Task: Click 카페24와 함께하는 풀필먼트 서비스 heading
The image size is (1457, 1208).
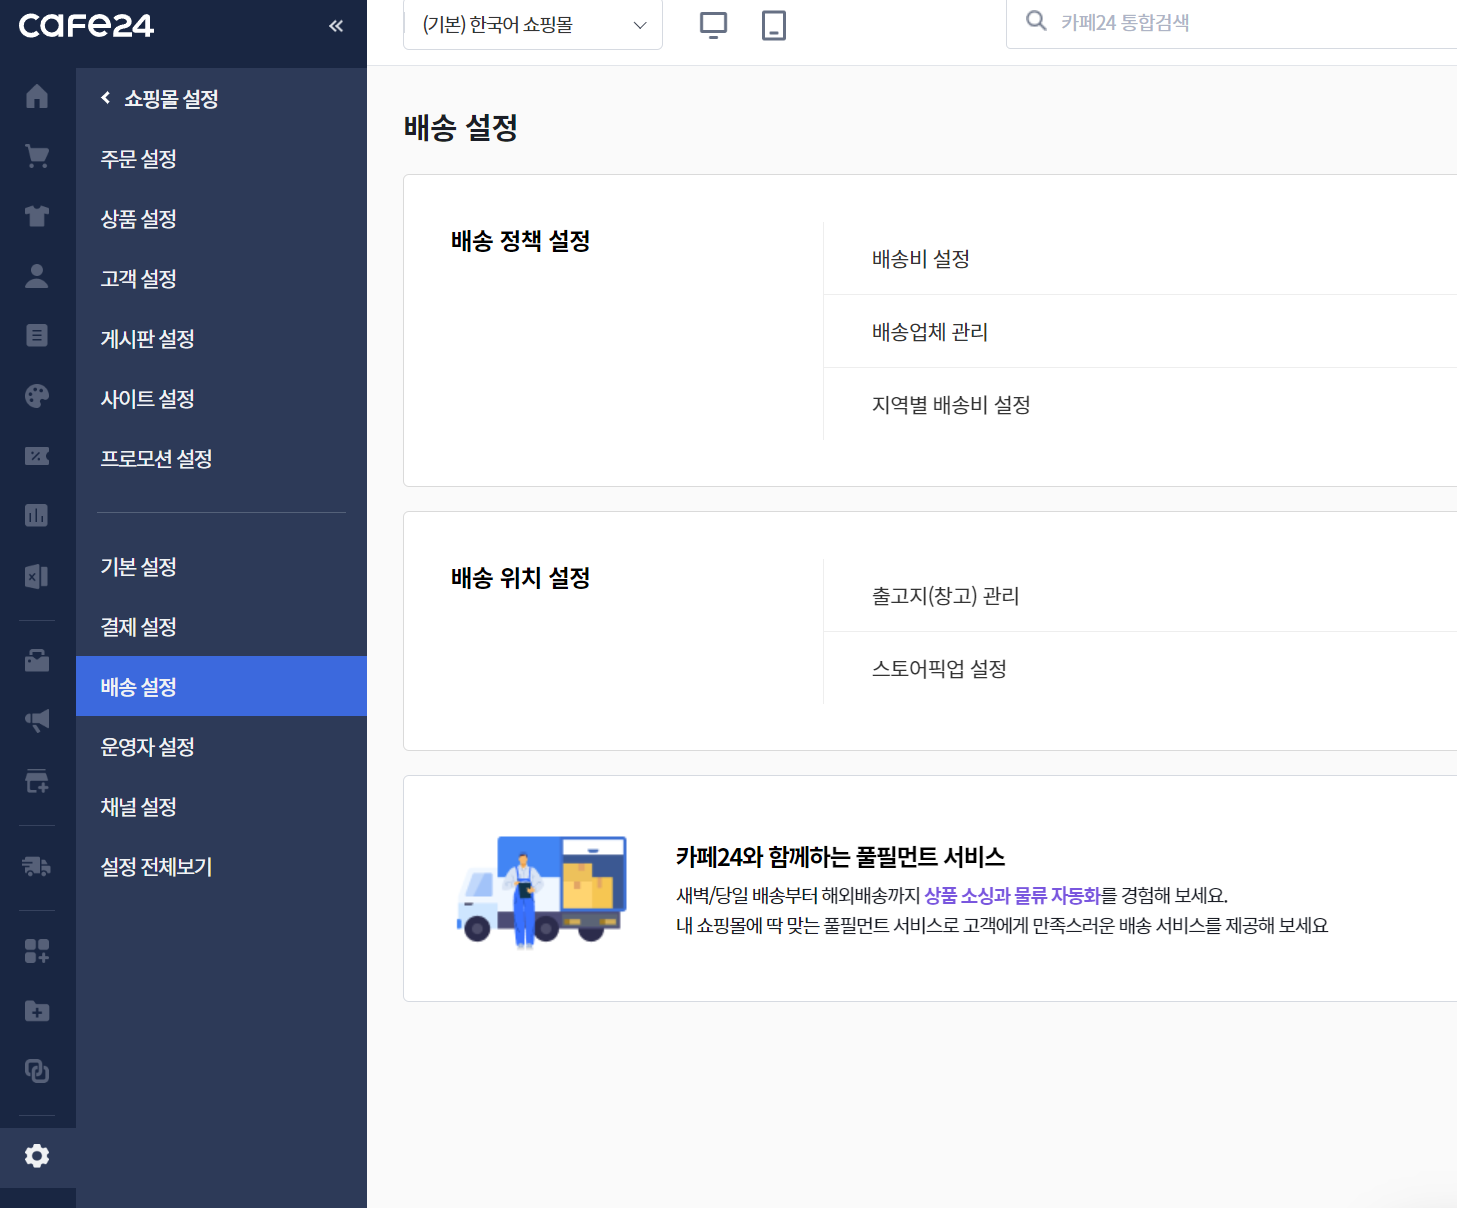Action: pos(841,857)
